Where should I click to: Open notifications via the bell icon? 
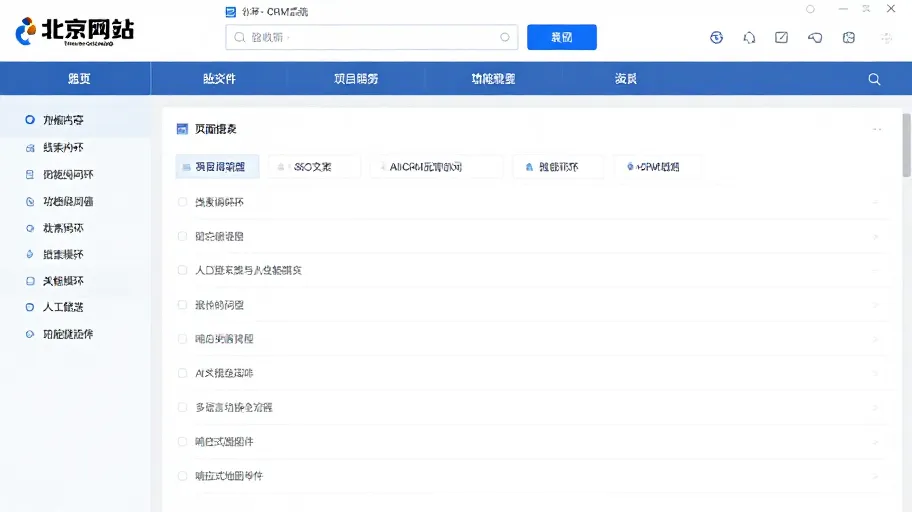coord(749,38)
